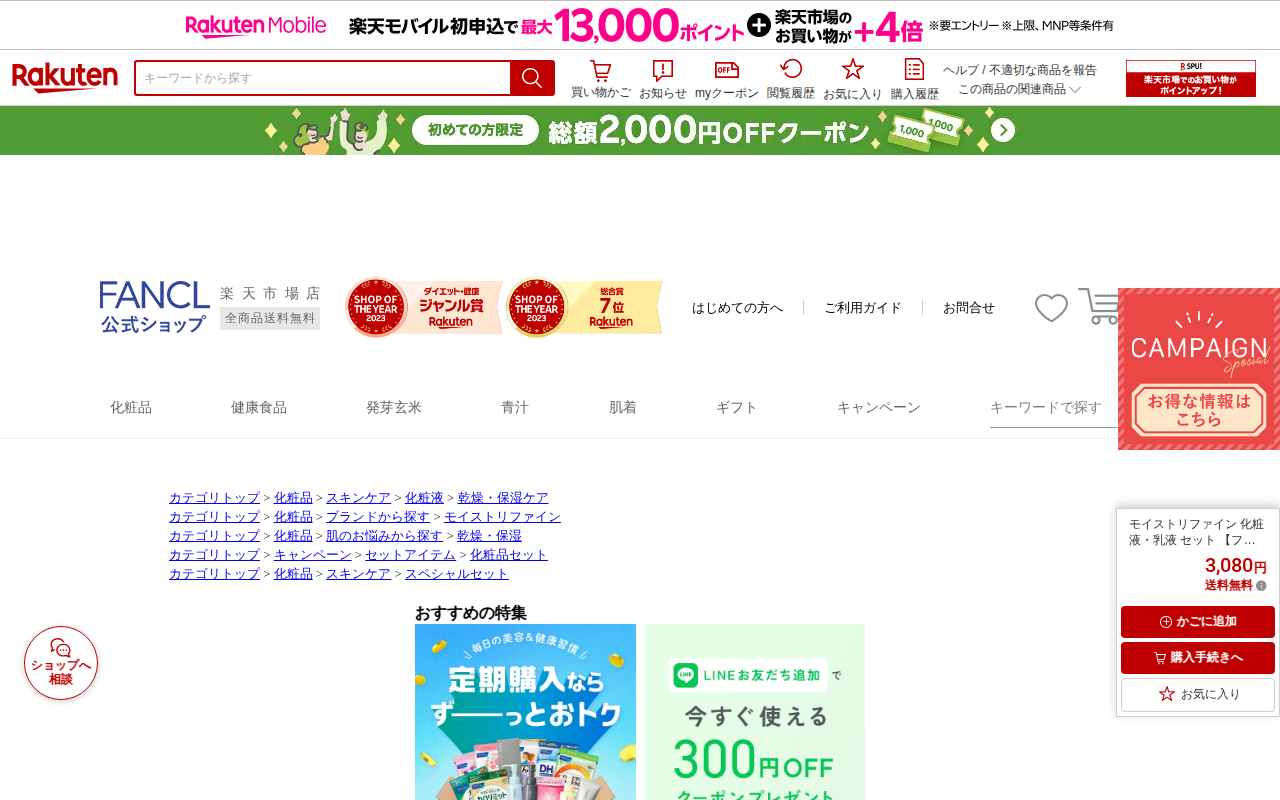Image resolution: width=1280 pixels, height=800 pixels.
Task: Focus the Rakuten keyword search field
Action: pyautogui.click(x=323, y=78)
